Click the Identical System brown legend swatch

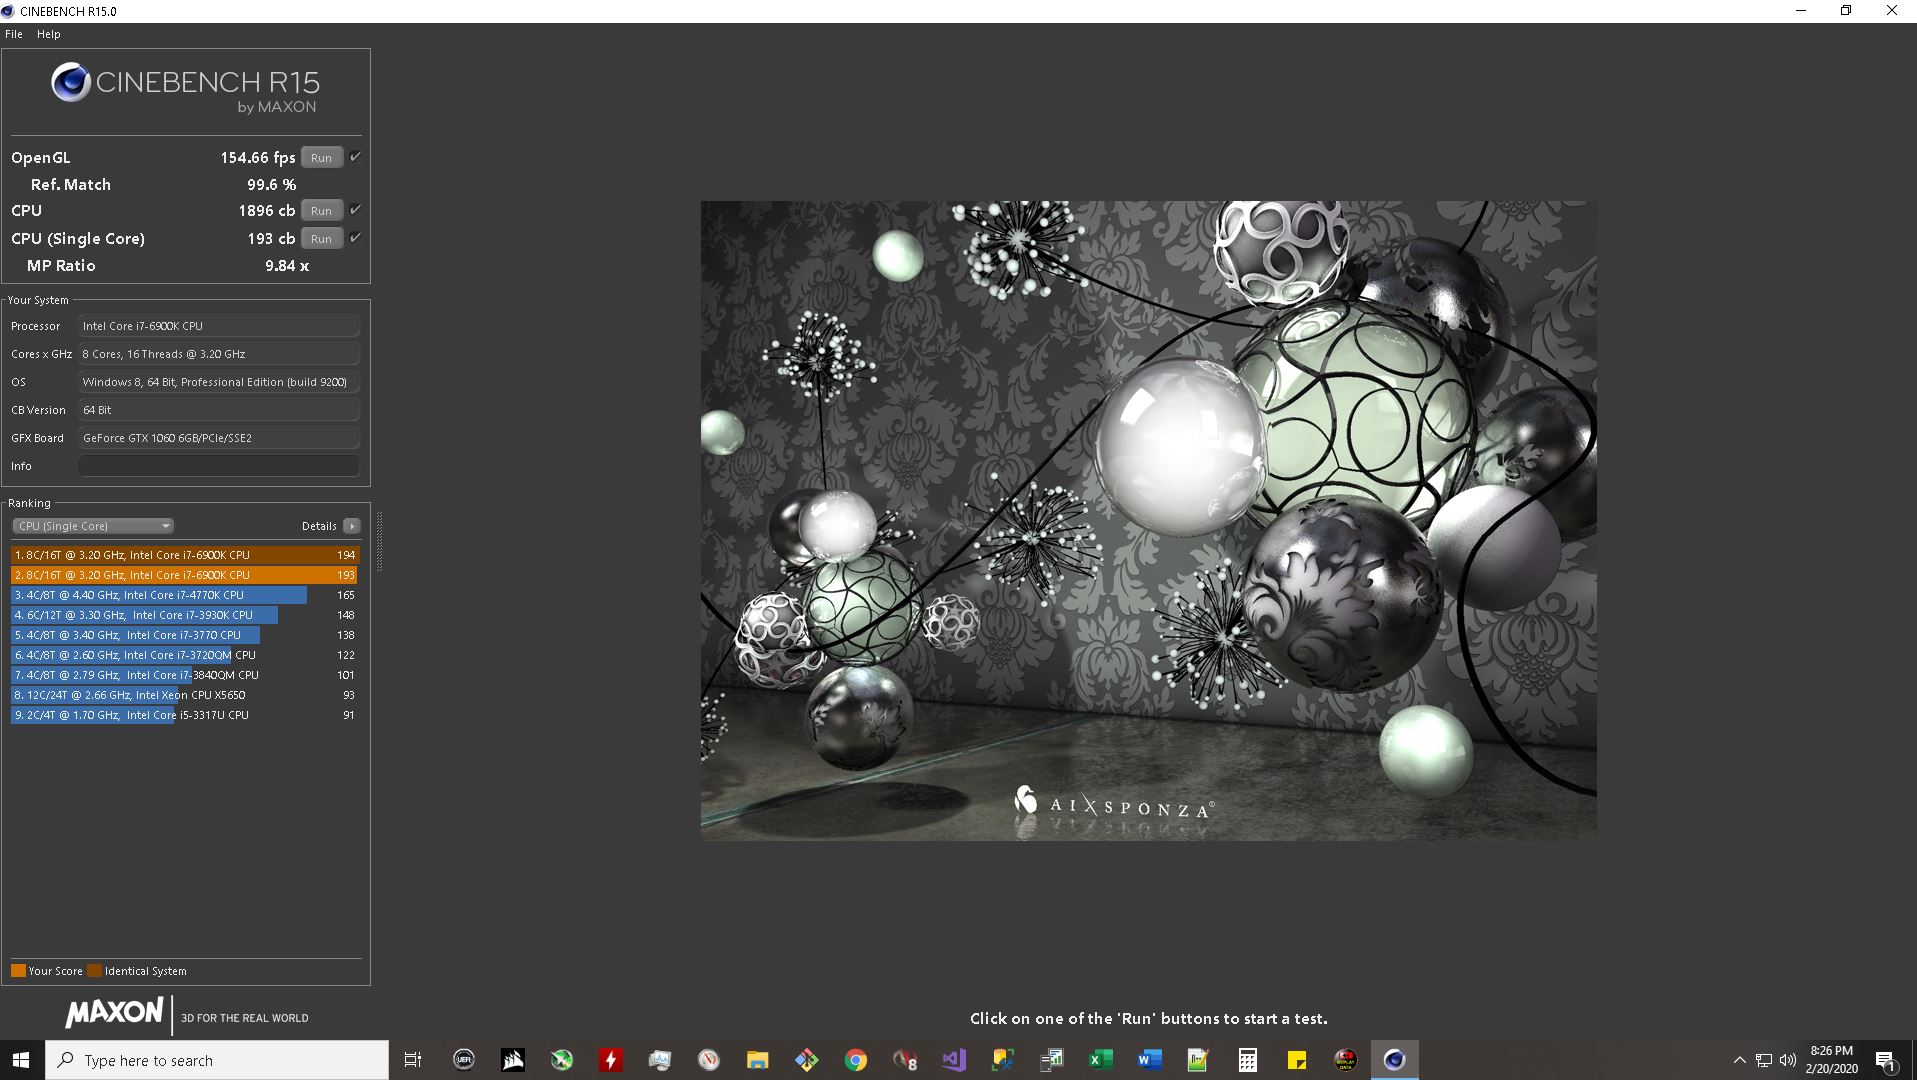pyautogui.click(x=94, y=970)
